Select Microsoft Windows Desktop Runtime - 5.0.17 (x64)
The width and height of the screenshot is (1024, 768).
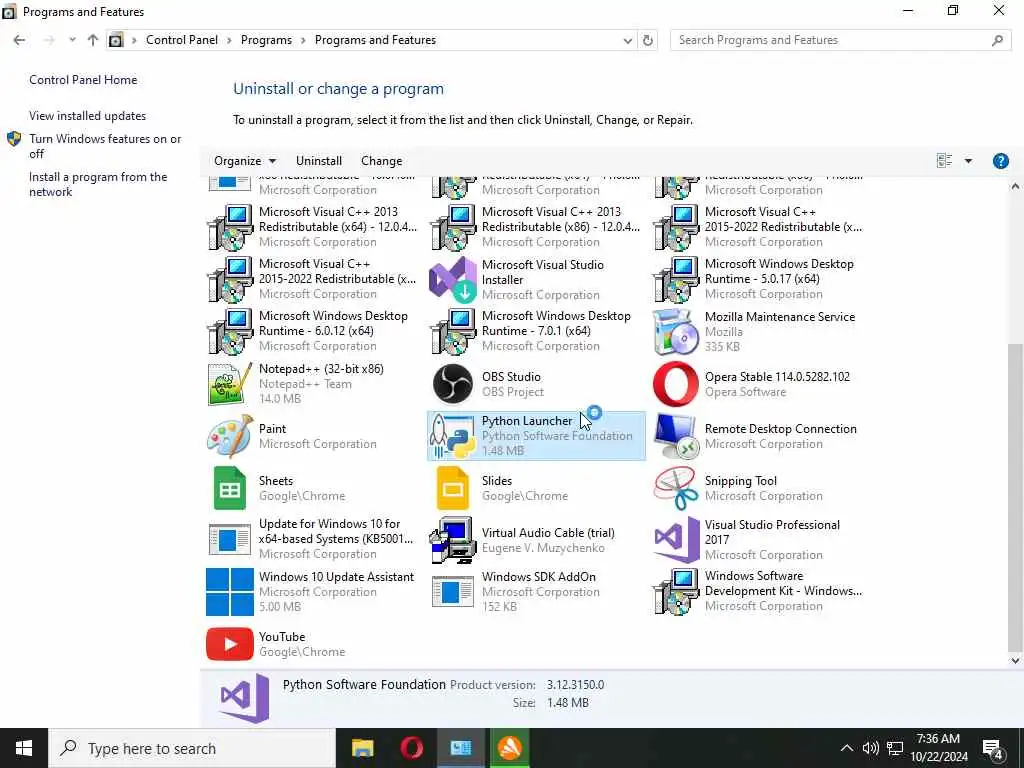coord(759,279)
